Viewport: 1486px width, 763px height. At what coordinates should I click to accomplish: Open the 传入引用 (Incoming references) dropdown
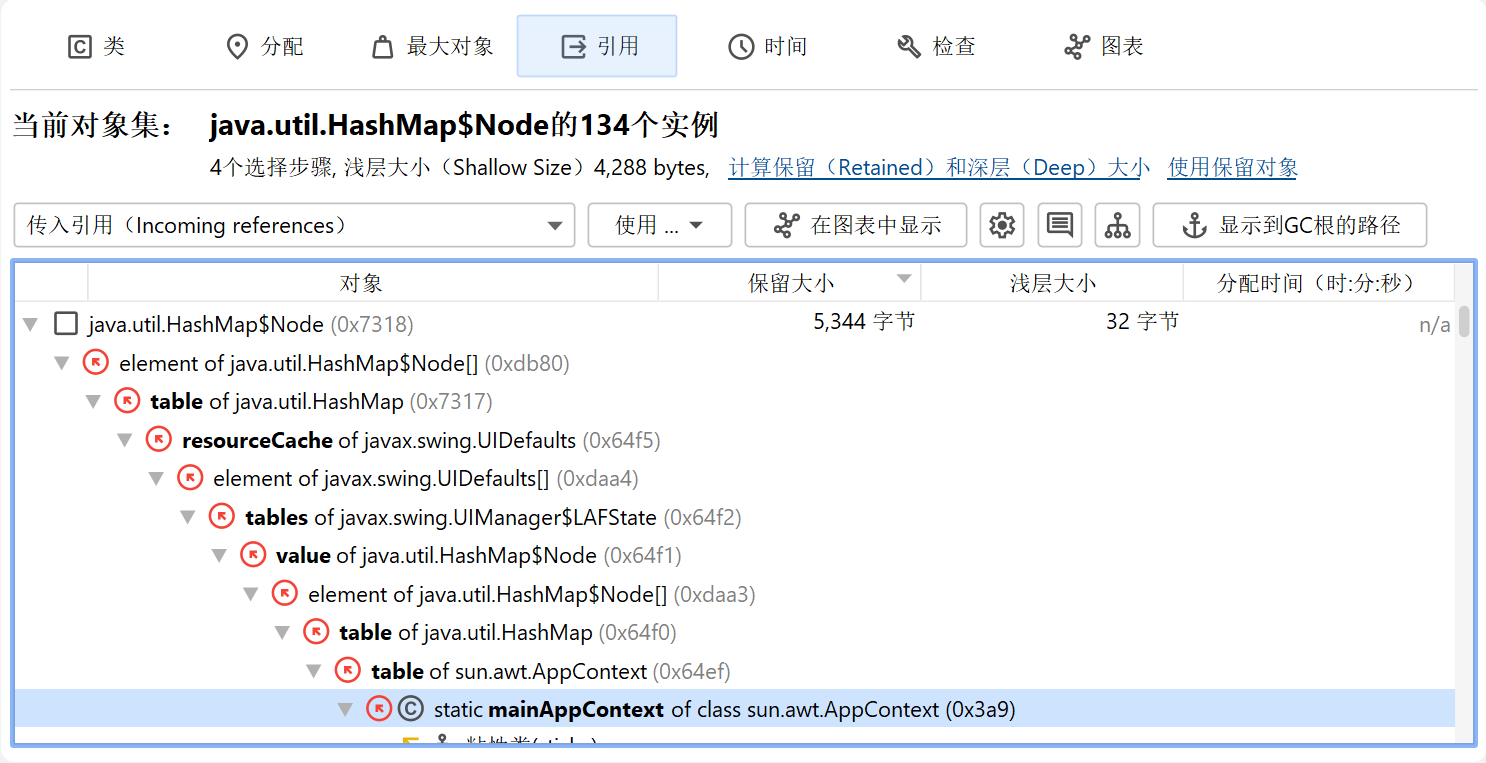294,225
